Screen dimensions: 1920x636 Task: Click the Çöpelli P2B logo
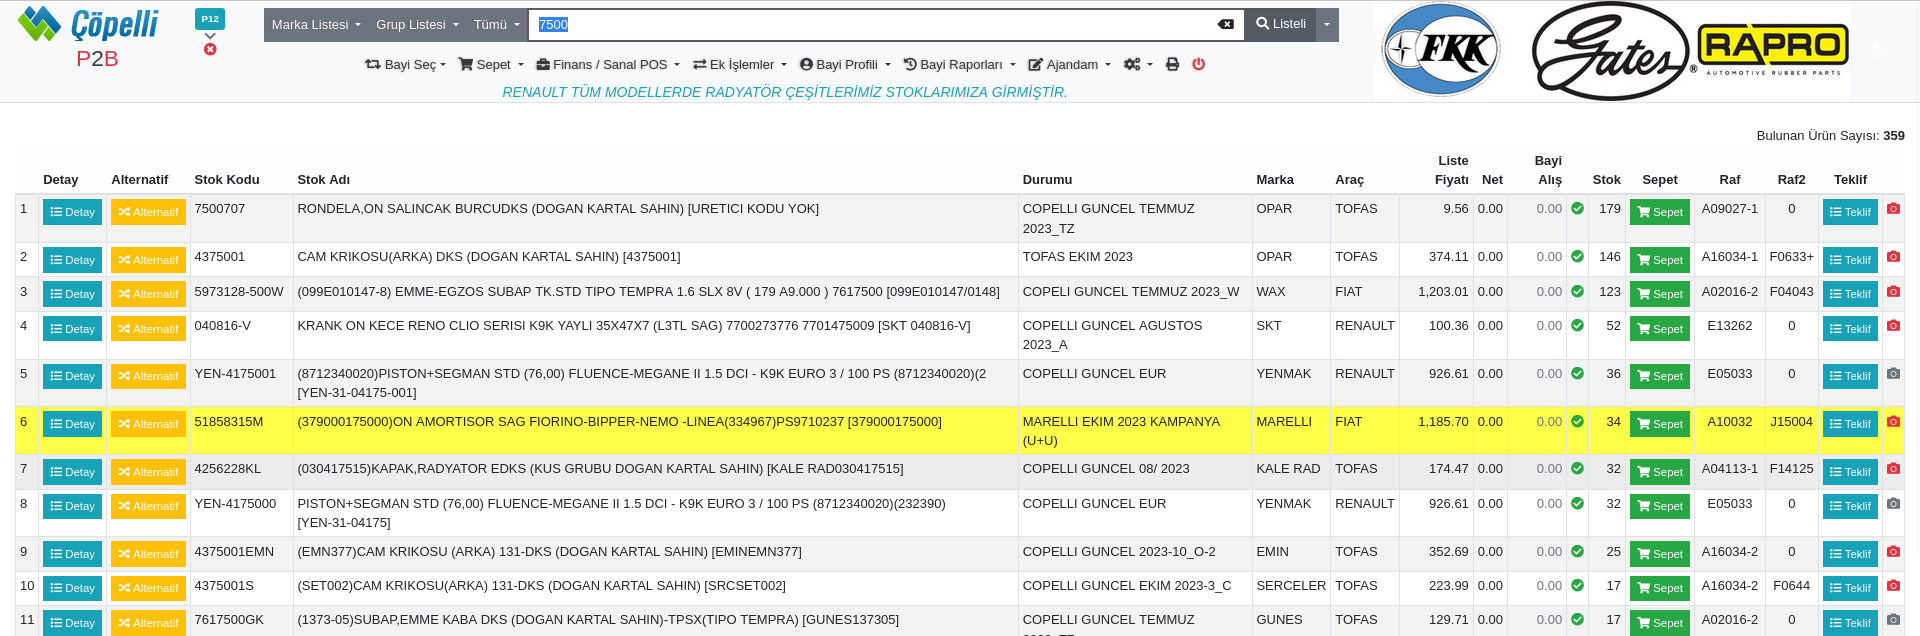pos(90,36)
